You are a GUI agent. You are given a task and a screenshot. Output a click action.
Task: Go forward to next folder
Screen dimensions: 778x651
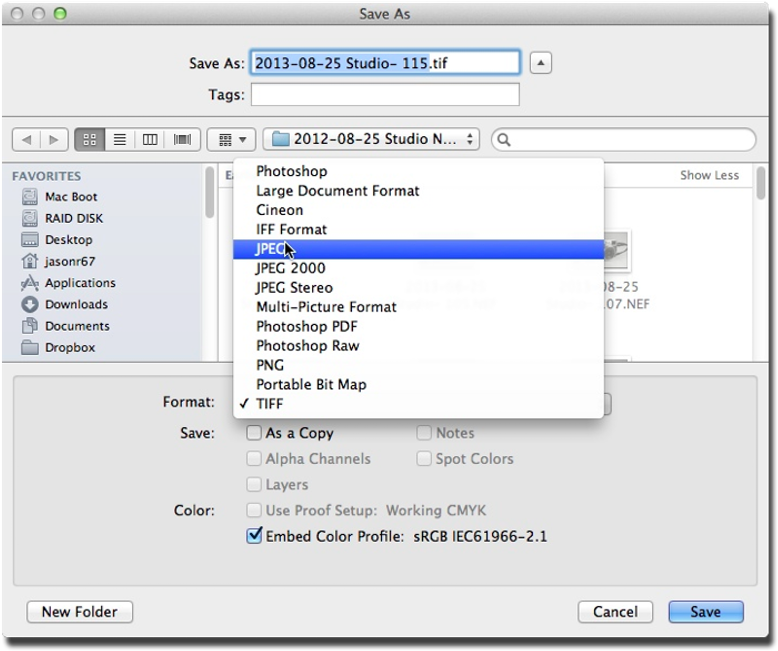[x=54, y=140]
